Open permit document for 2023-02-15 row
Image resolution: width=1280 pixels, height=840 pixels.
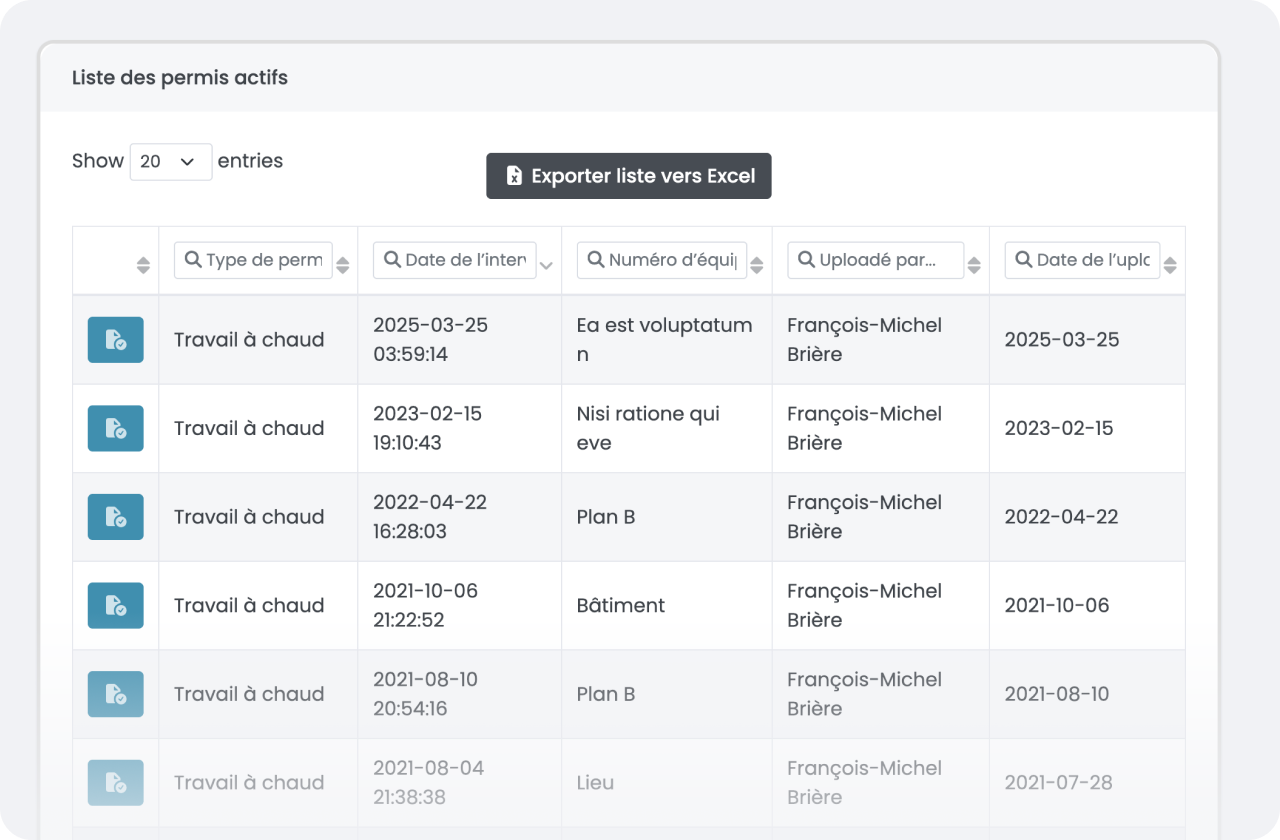(115, 428)
